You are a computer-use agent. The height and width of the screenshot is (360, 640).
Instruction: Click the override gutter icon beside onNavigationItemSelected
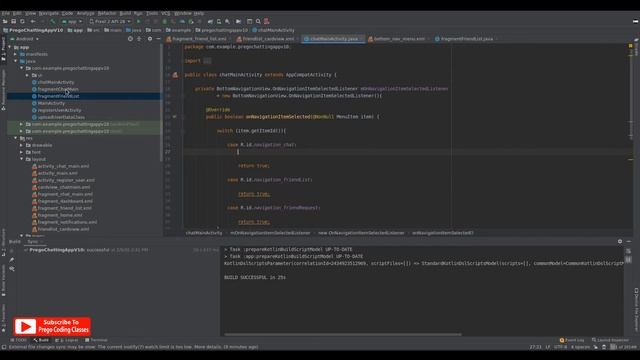[175, 117]
